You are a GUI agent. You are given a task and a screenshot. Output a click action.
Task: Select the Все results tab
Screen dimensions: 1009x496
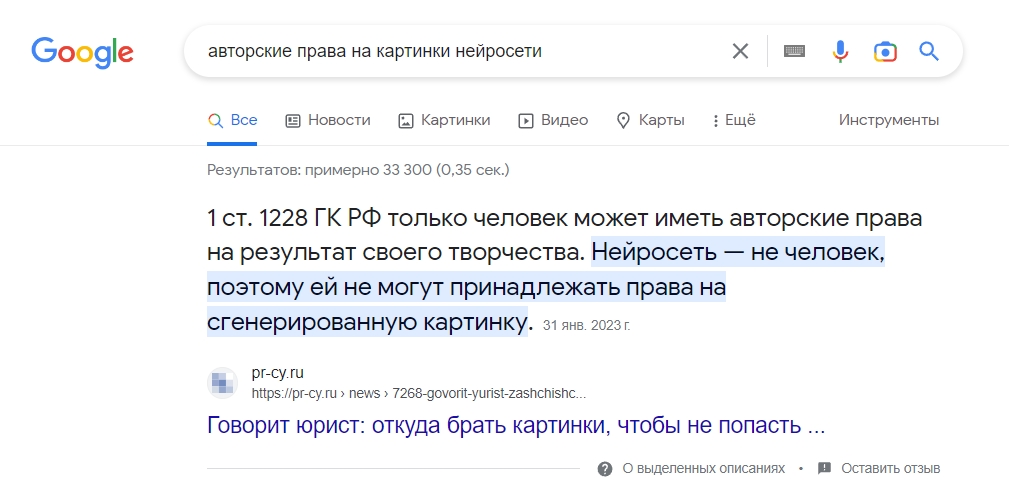(x=233, y=120)
